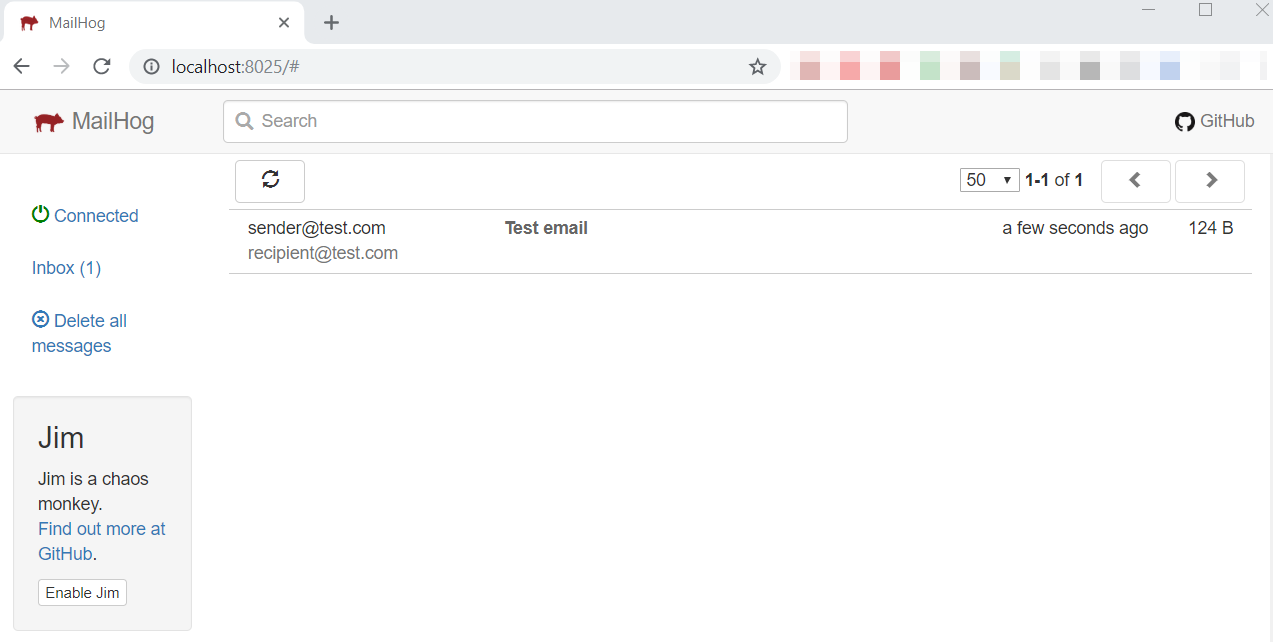Click the browser reload page icon
This screenshot has width=1273, height=642.
pyautogui.click(x=101, y=66)
